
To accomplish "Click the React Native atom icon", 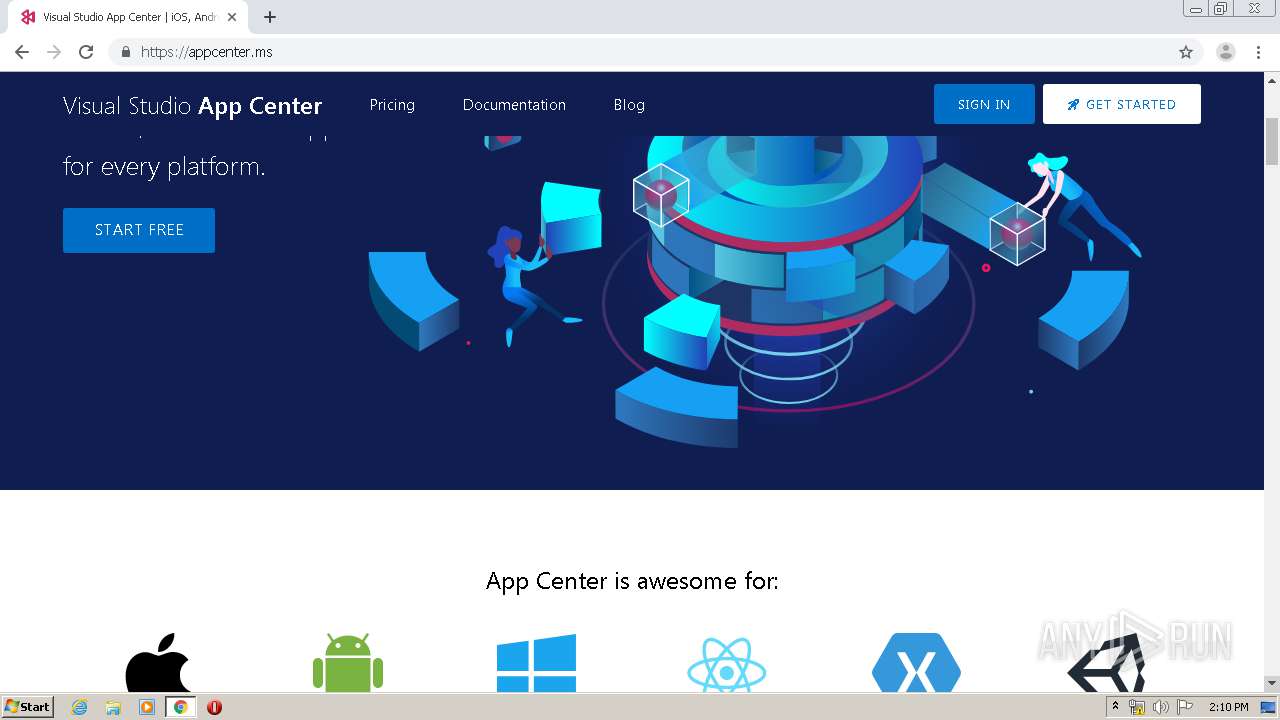I will pyautogui.click(x=727, y=664).
